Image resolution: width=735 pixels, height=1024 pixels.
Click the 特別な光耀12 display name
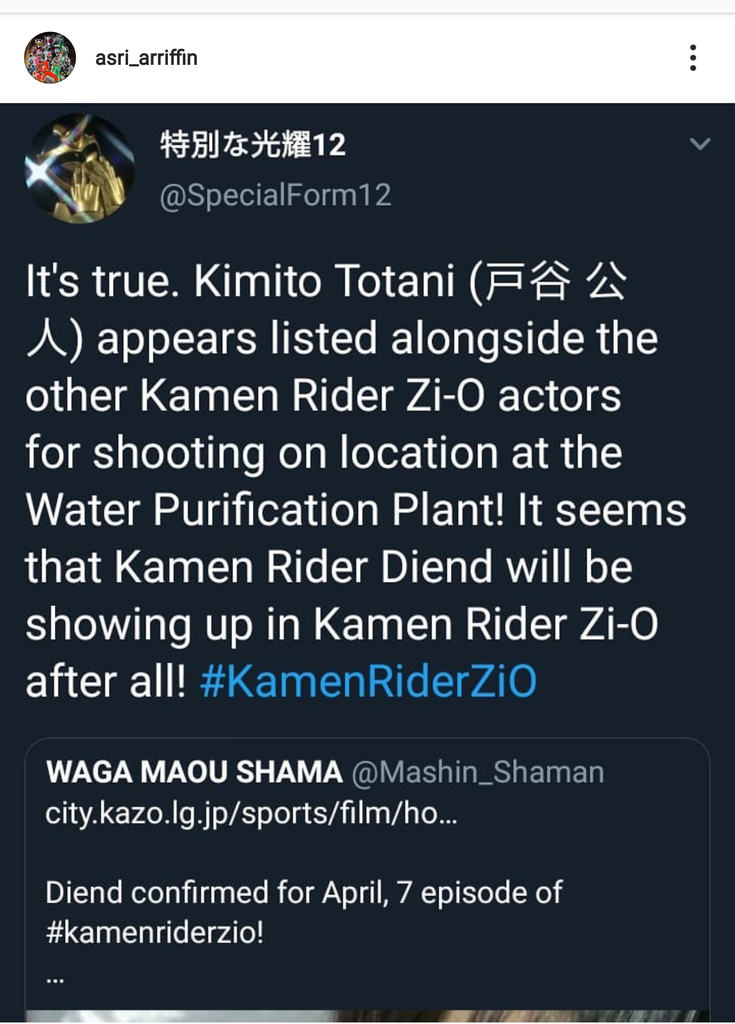pos(253,145)
